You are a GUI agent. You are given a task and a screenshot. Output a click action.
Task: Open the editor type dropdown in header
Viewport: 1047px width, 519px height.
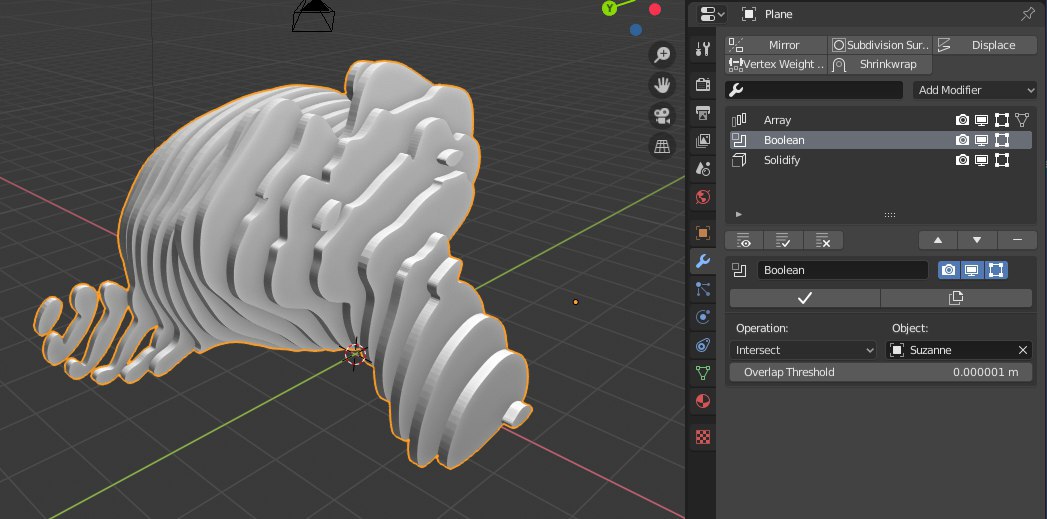712,14
